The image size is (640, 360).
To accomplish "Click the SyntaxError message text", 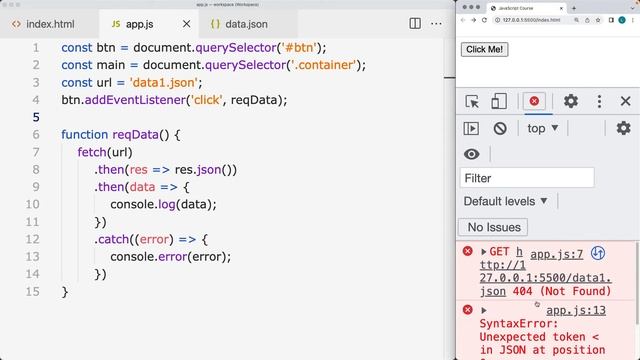I will point(542,337).
